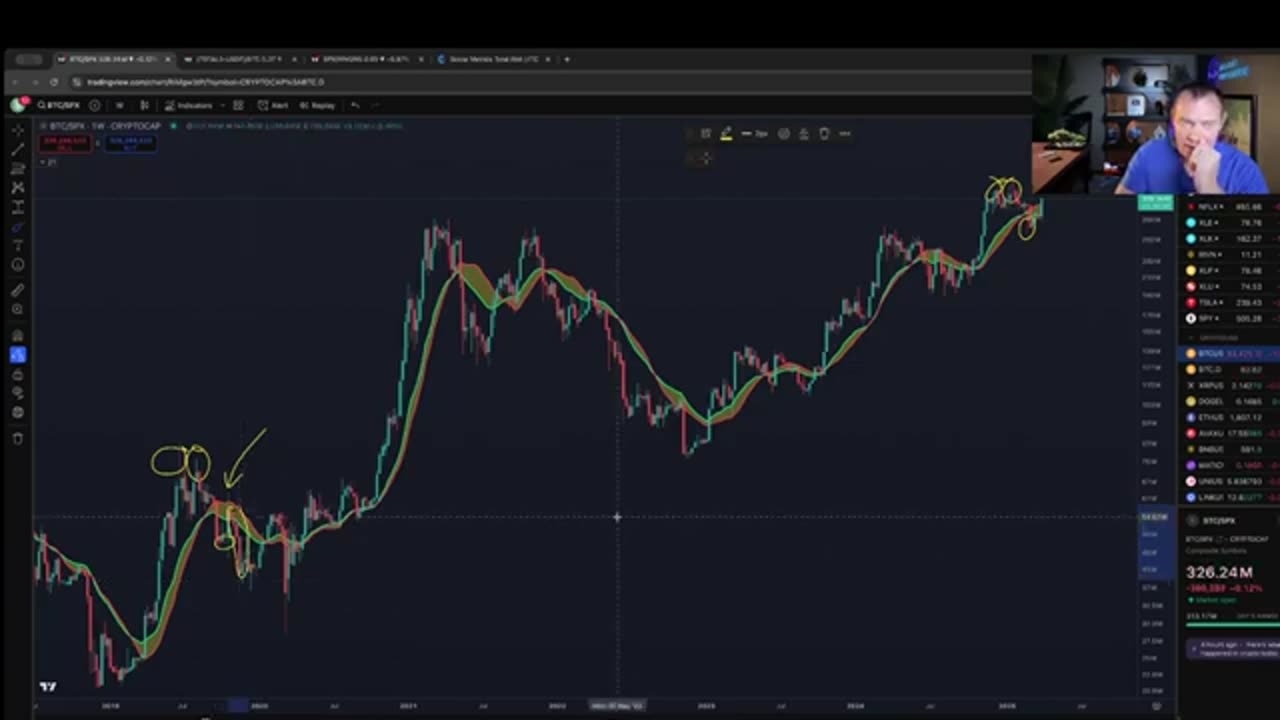Open the indicator templates grid icon
1280x720 pixels.
pos(238,105)
